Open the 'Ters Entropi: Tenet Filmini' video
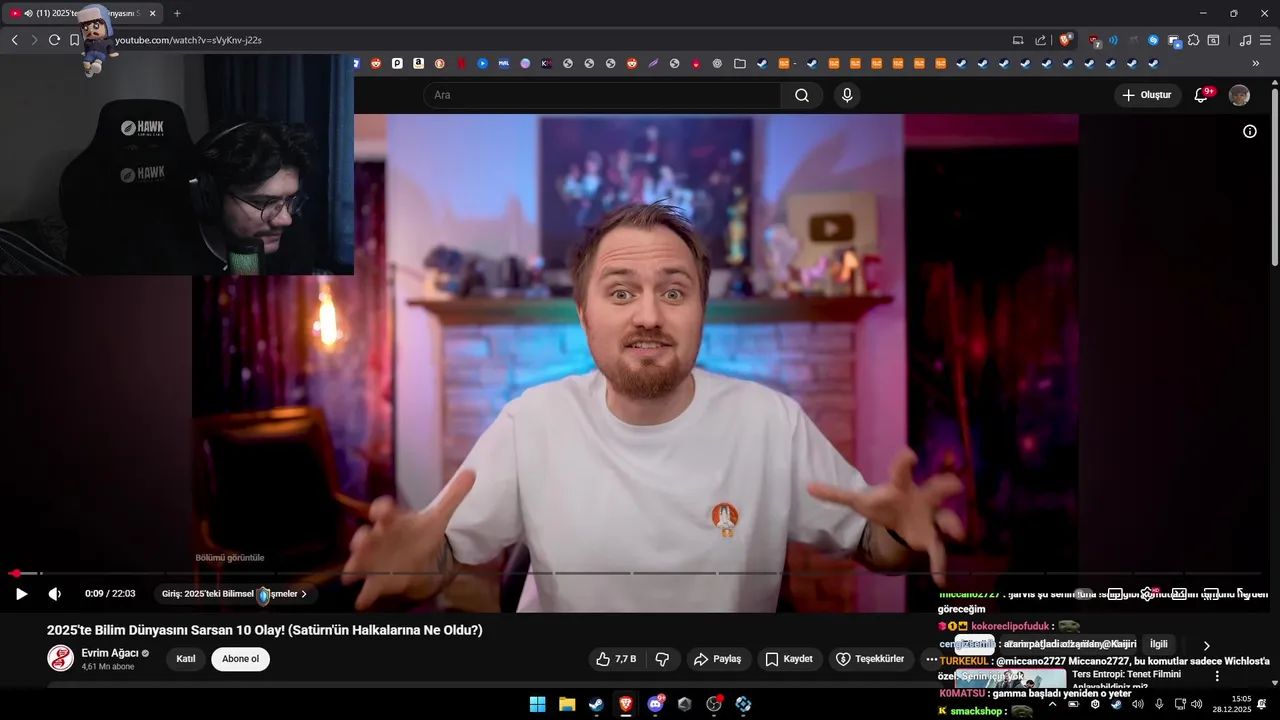1280x720 pixels. point(1126,675)
